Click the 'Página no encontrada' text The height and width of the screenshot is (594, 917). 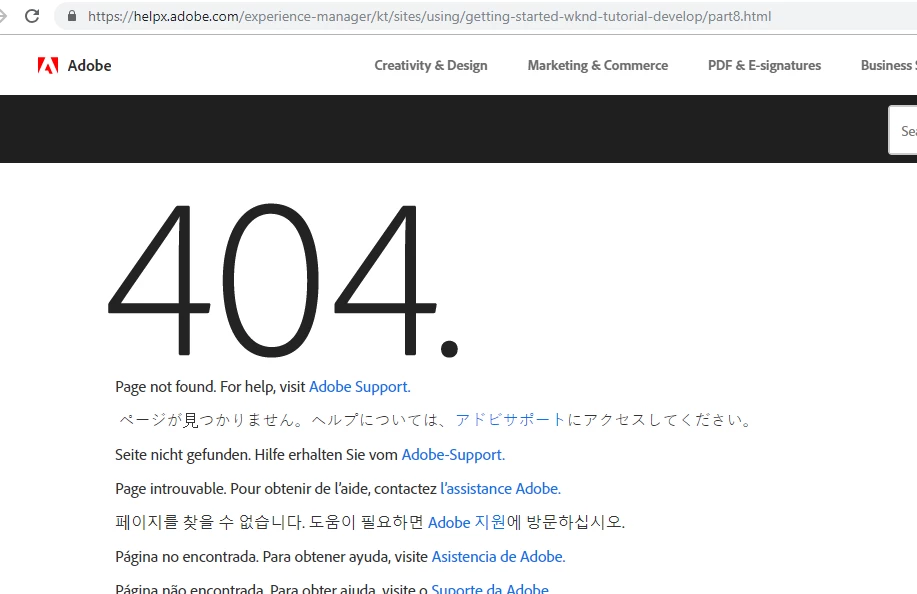click(187, 557)
